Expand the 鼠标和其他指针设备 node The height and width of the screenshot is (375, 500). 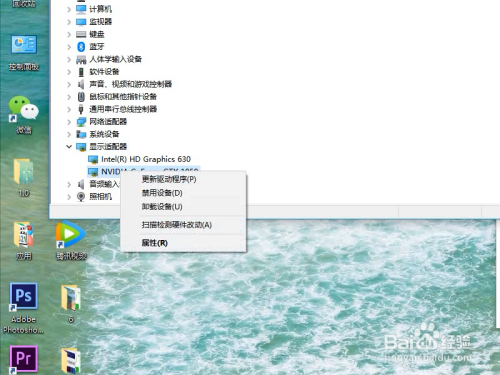[69, 97]
